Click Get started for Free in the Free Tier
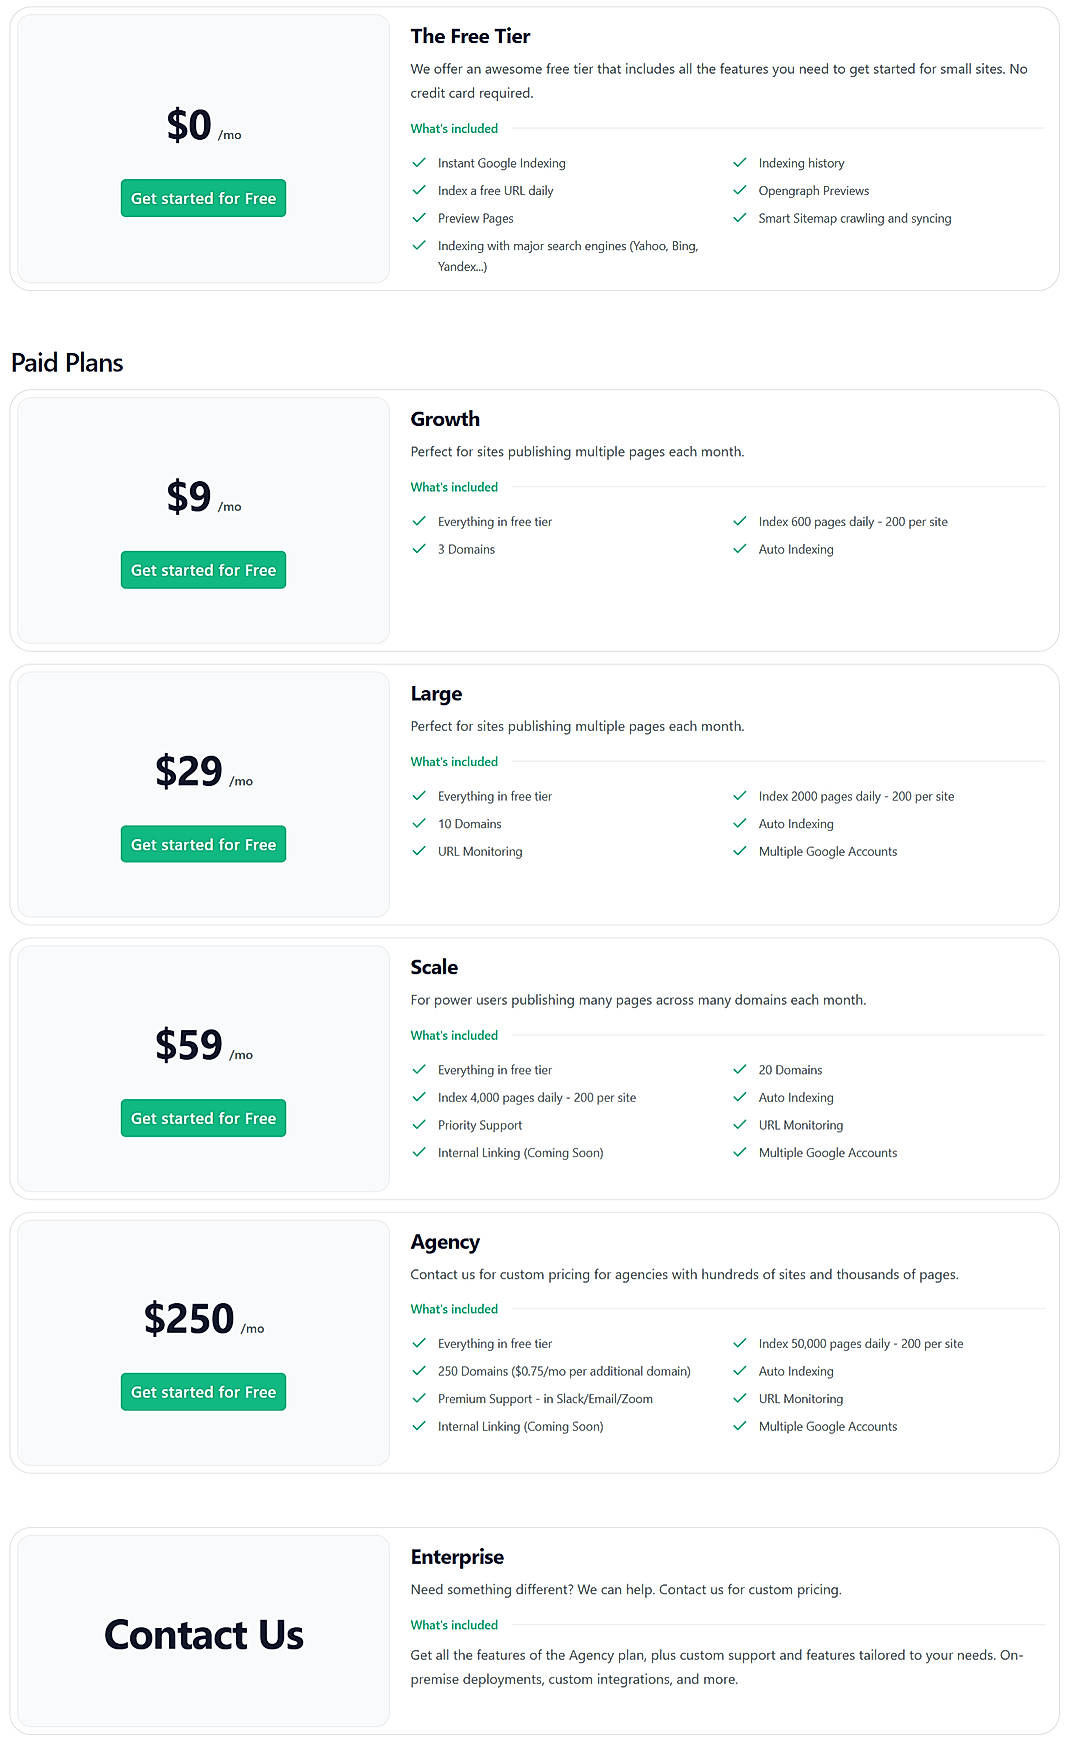Viewport: 1070px width, 1738px height. point(203,198)
